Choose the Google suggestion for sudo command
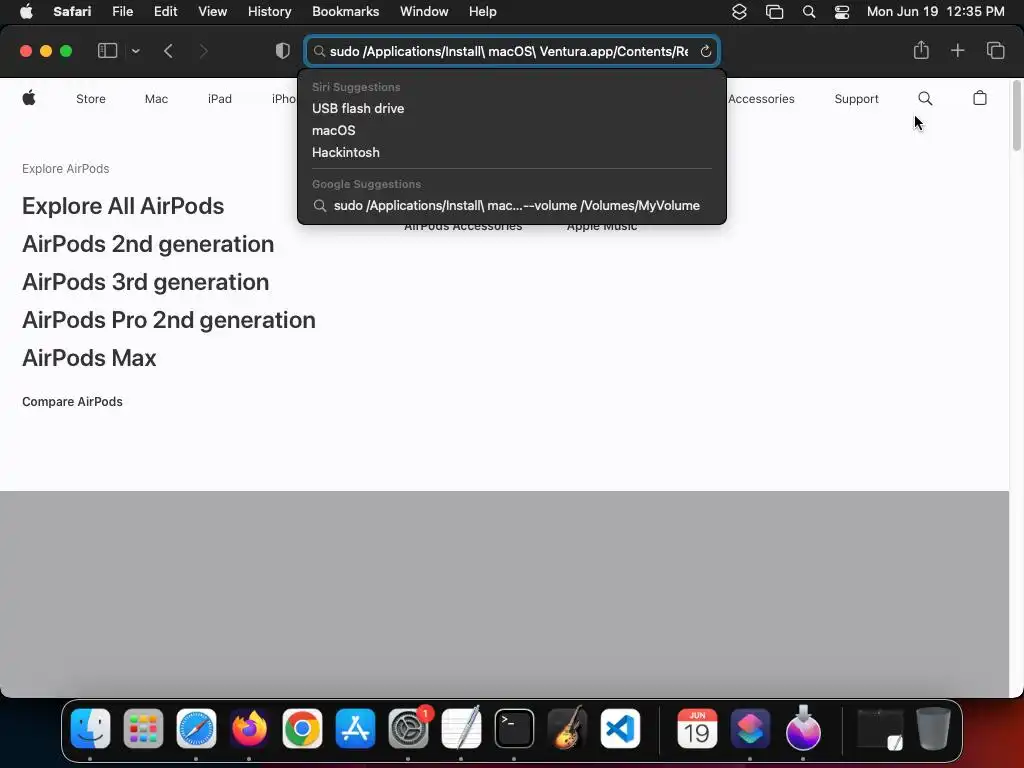 511,206
